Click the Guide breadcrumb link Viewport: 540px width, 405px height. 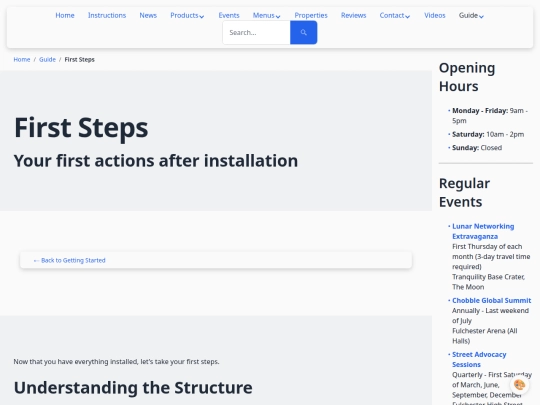[47, 60]
